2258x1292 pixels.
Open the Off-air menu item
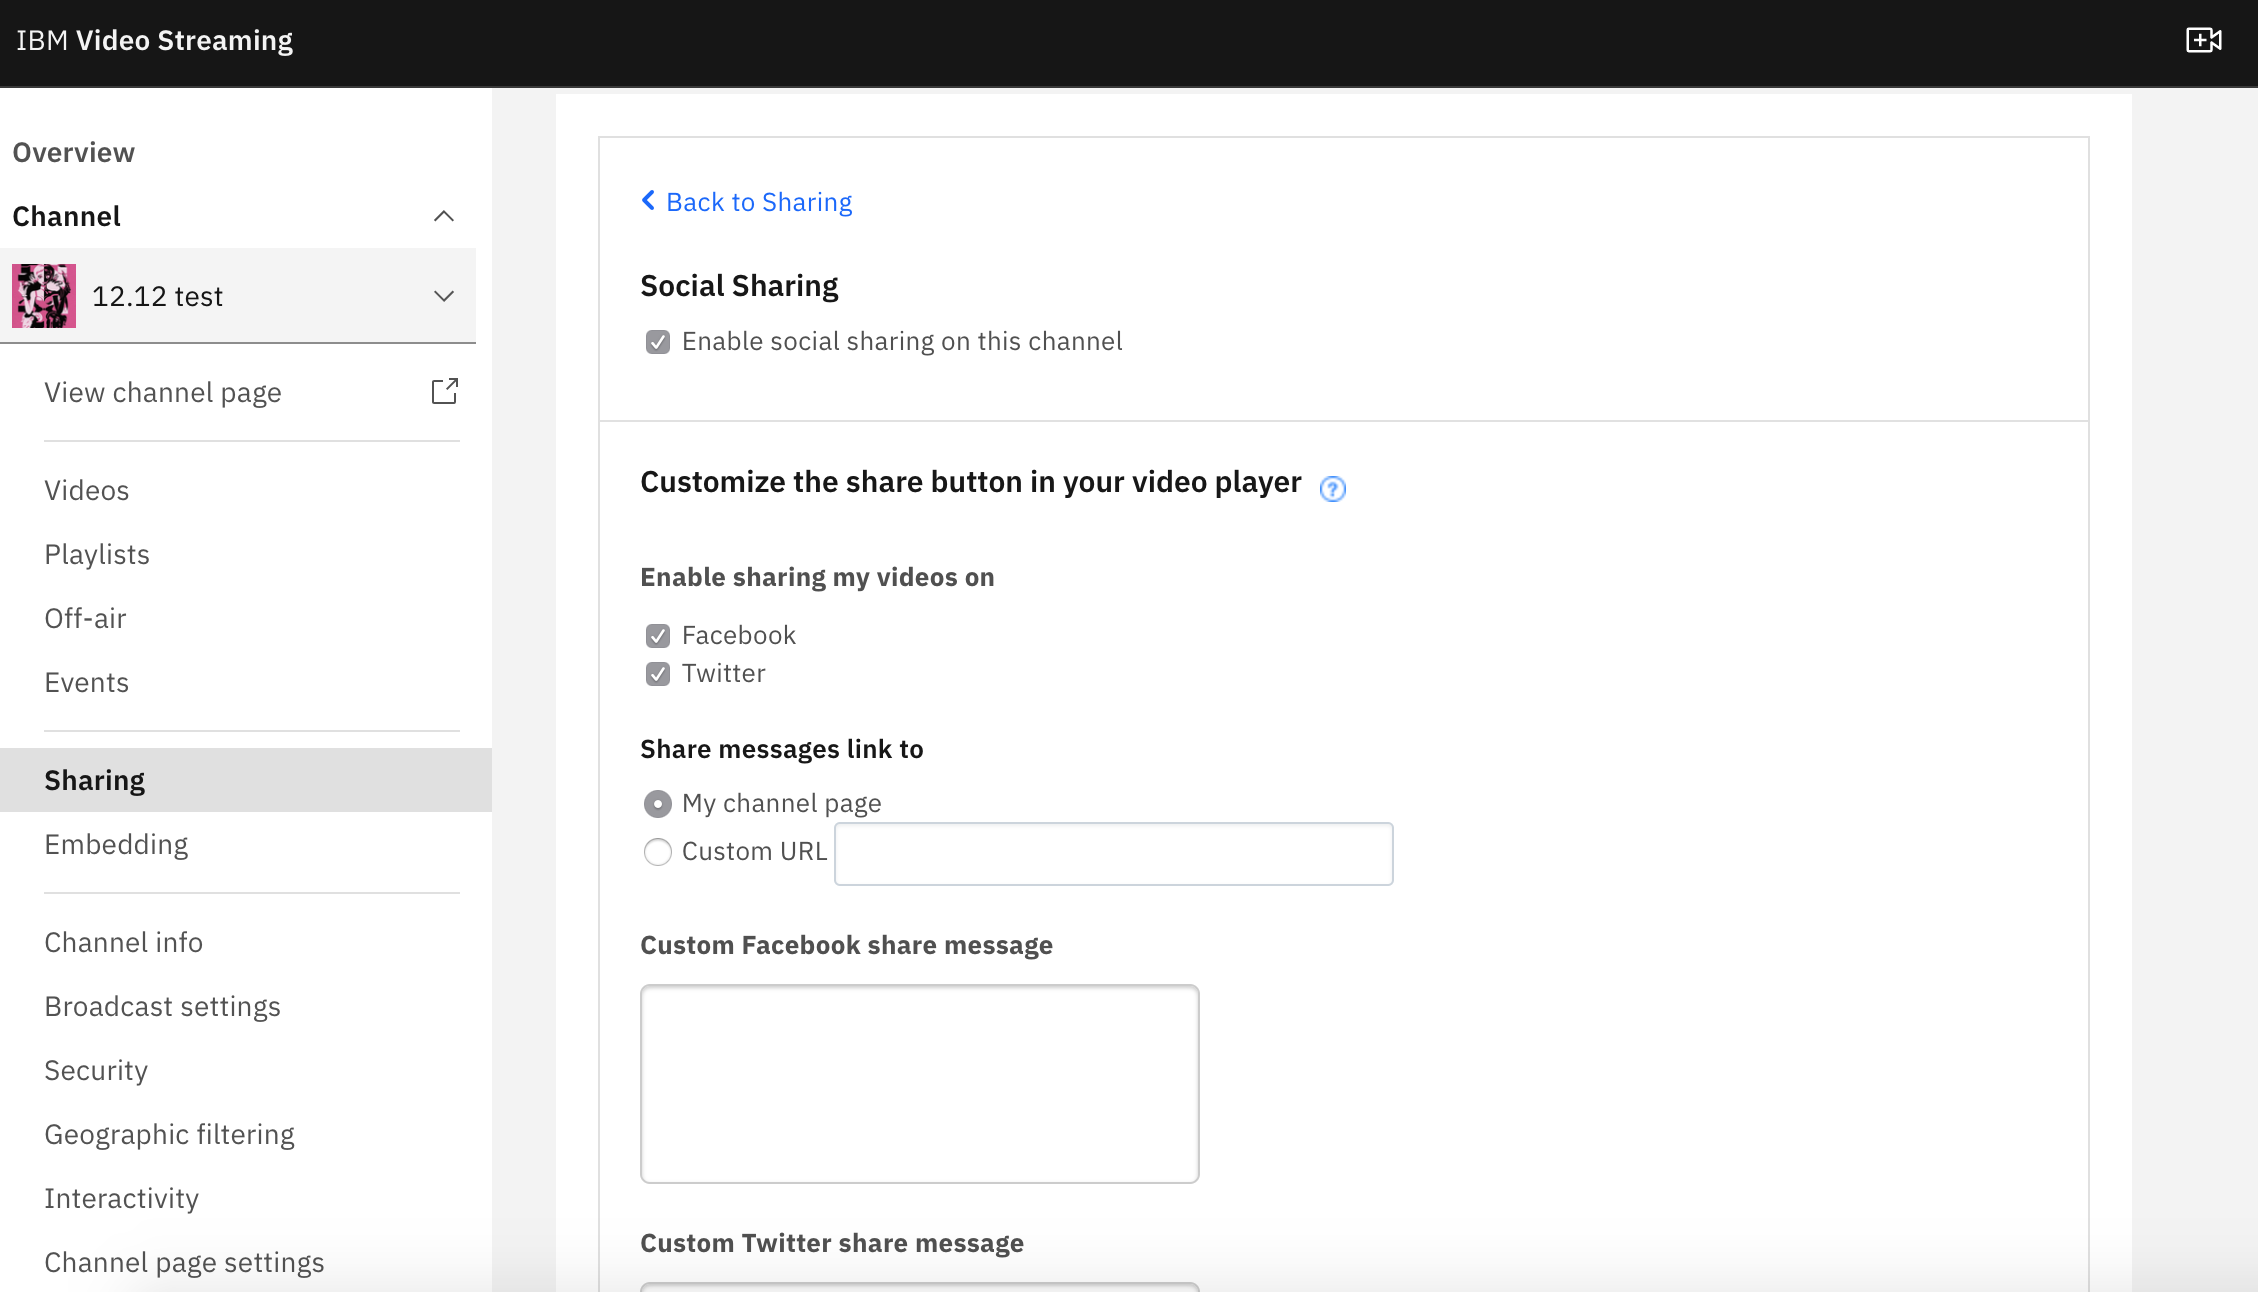tap(85, 618)
